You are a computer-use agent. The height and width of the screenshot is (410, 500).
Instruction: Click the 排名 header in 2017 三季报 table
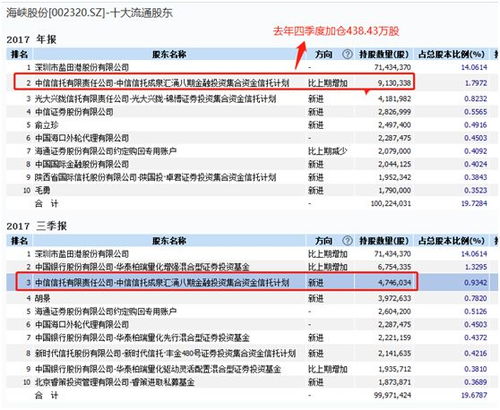point(19,241)
